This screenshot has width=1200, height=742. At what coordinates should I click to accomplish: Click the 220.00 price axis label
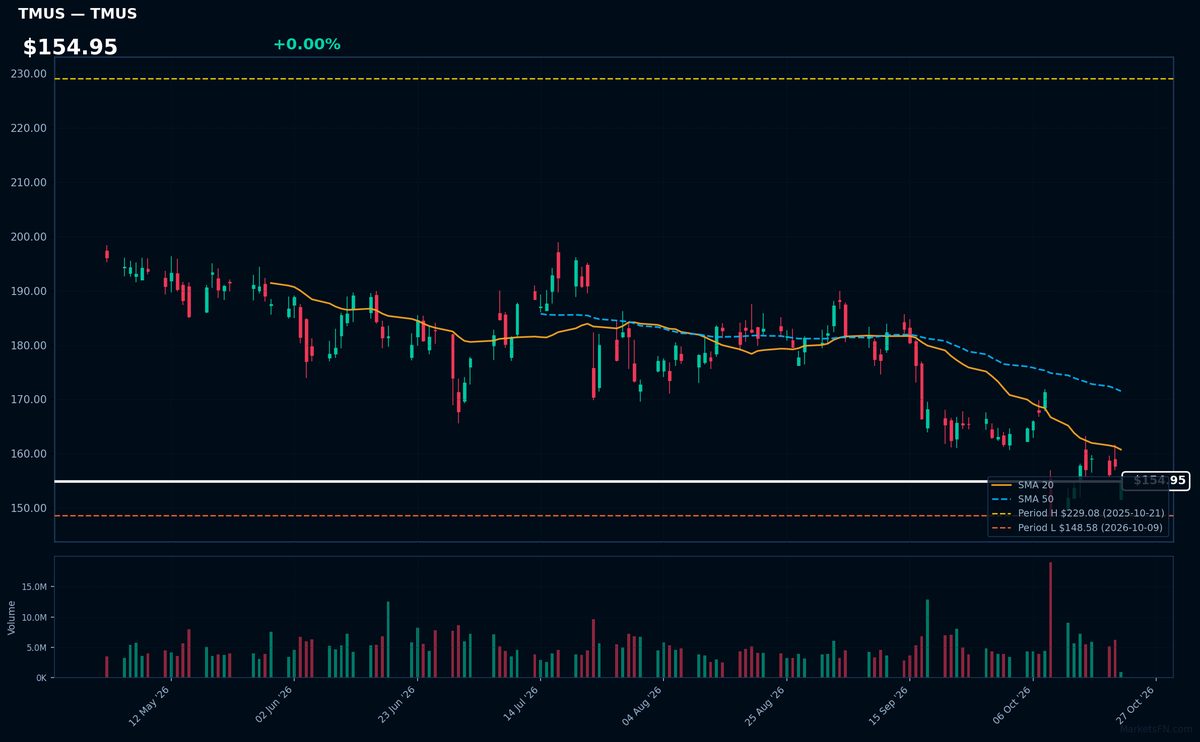pyautogui.click(x=28, y=128)
